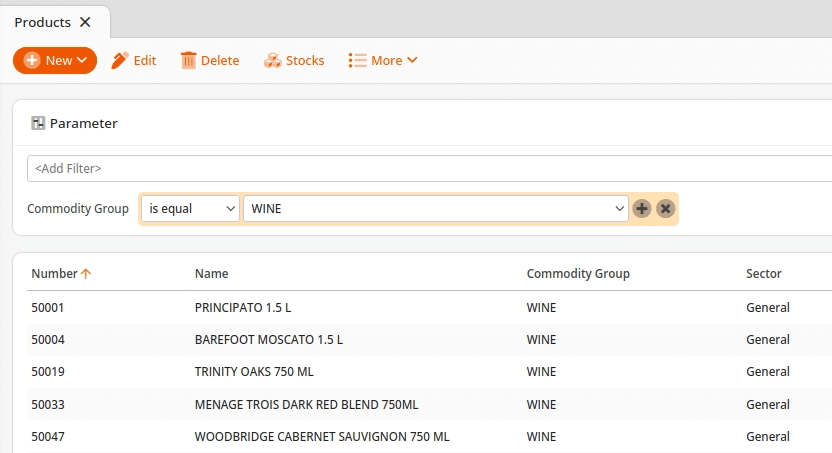Click the Delete trash icon
Screen dimensions: 832x453
tap(189, 60)
